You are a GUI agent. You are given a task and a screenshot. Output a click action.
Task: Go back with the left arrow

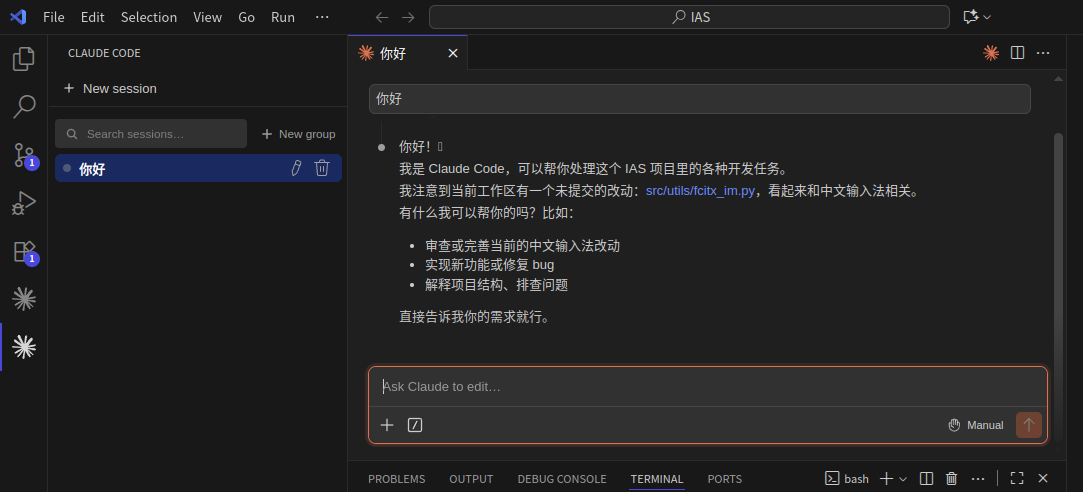click(381, 17)
